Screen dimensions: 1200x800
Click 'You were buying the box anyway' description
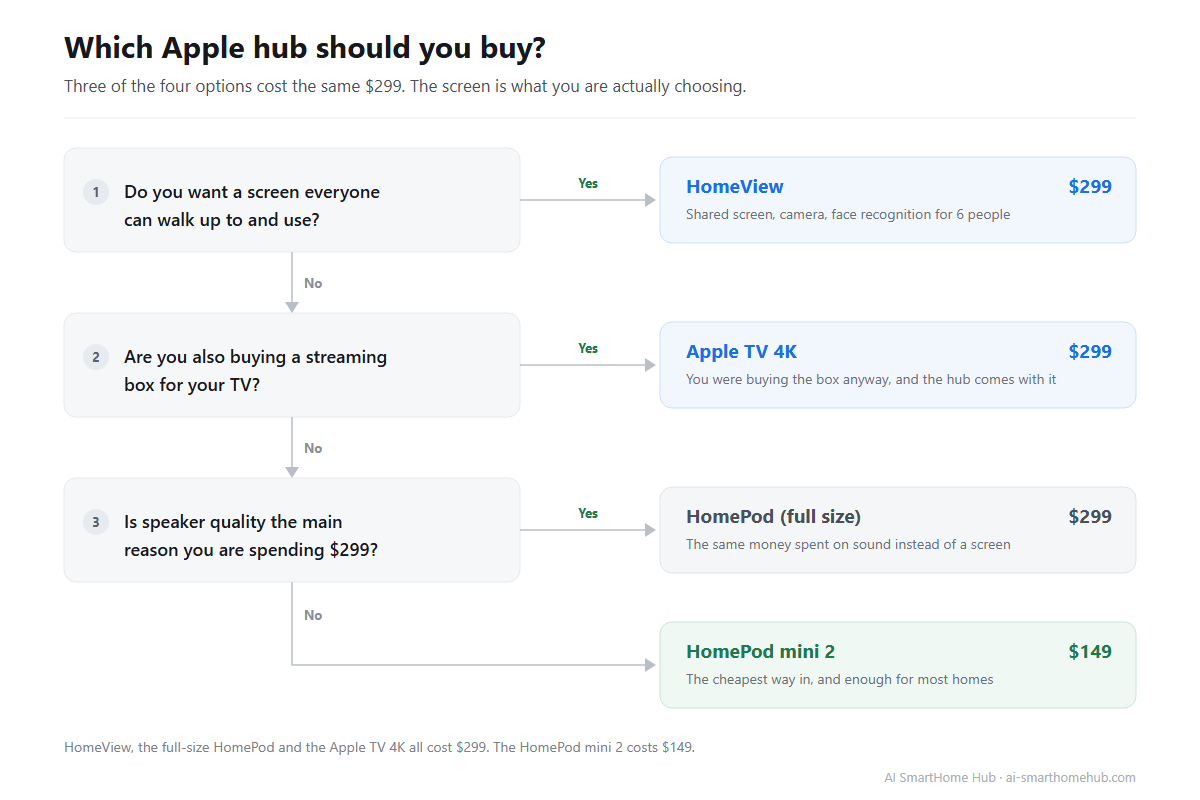(x=871, y=379)
